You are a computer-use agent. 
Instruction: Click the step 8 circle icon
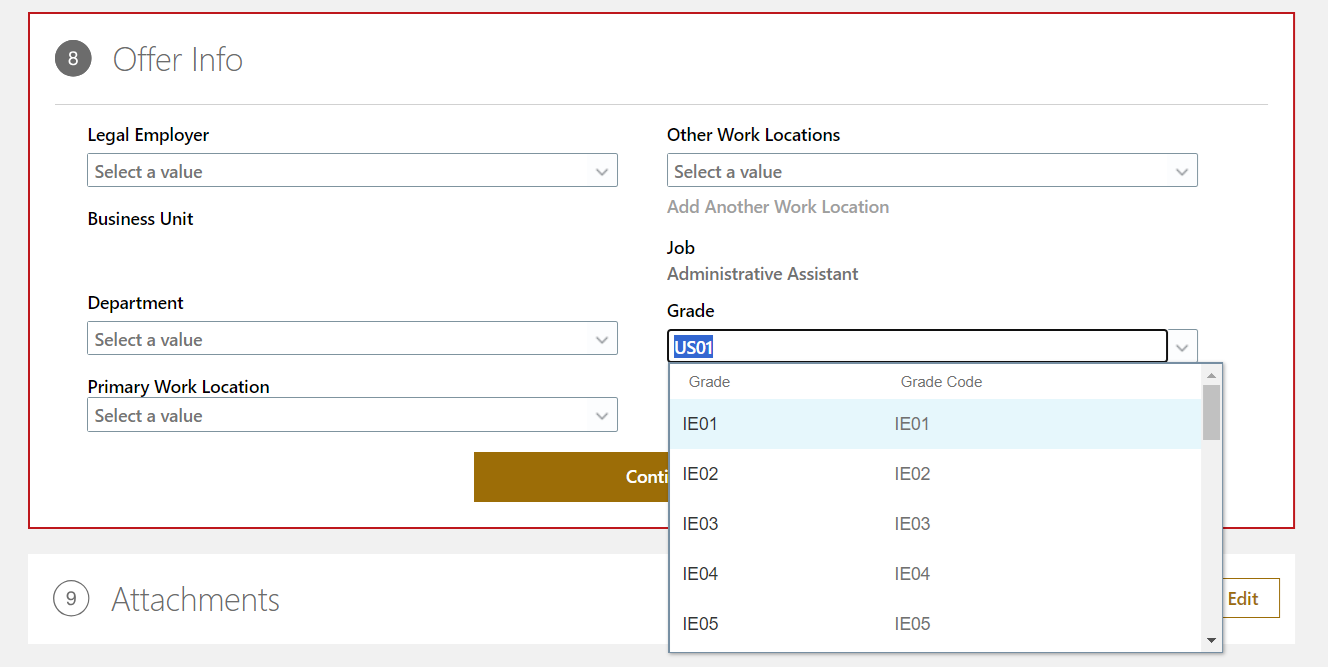pos(73,59)
